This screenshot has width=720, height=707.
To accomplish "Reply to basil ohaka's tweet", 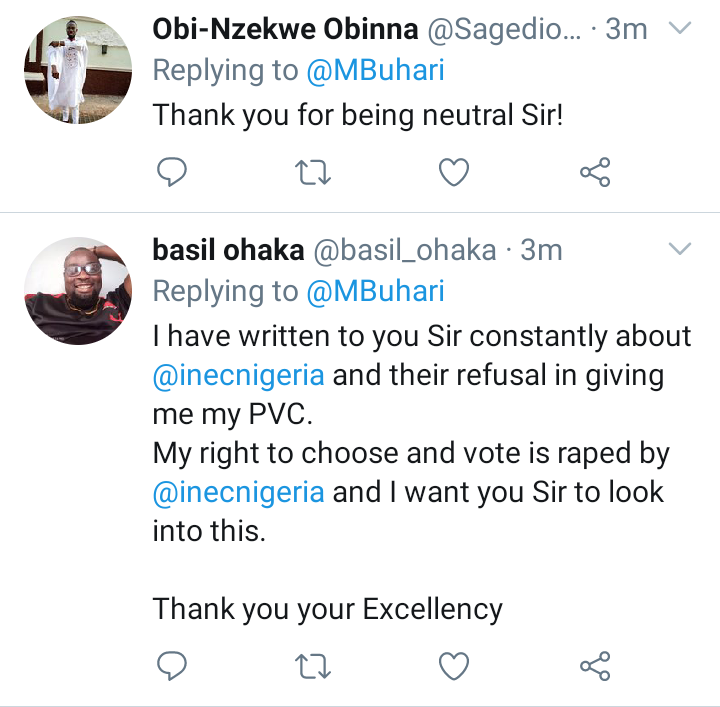I will (172, 666).
